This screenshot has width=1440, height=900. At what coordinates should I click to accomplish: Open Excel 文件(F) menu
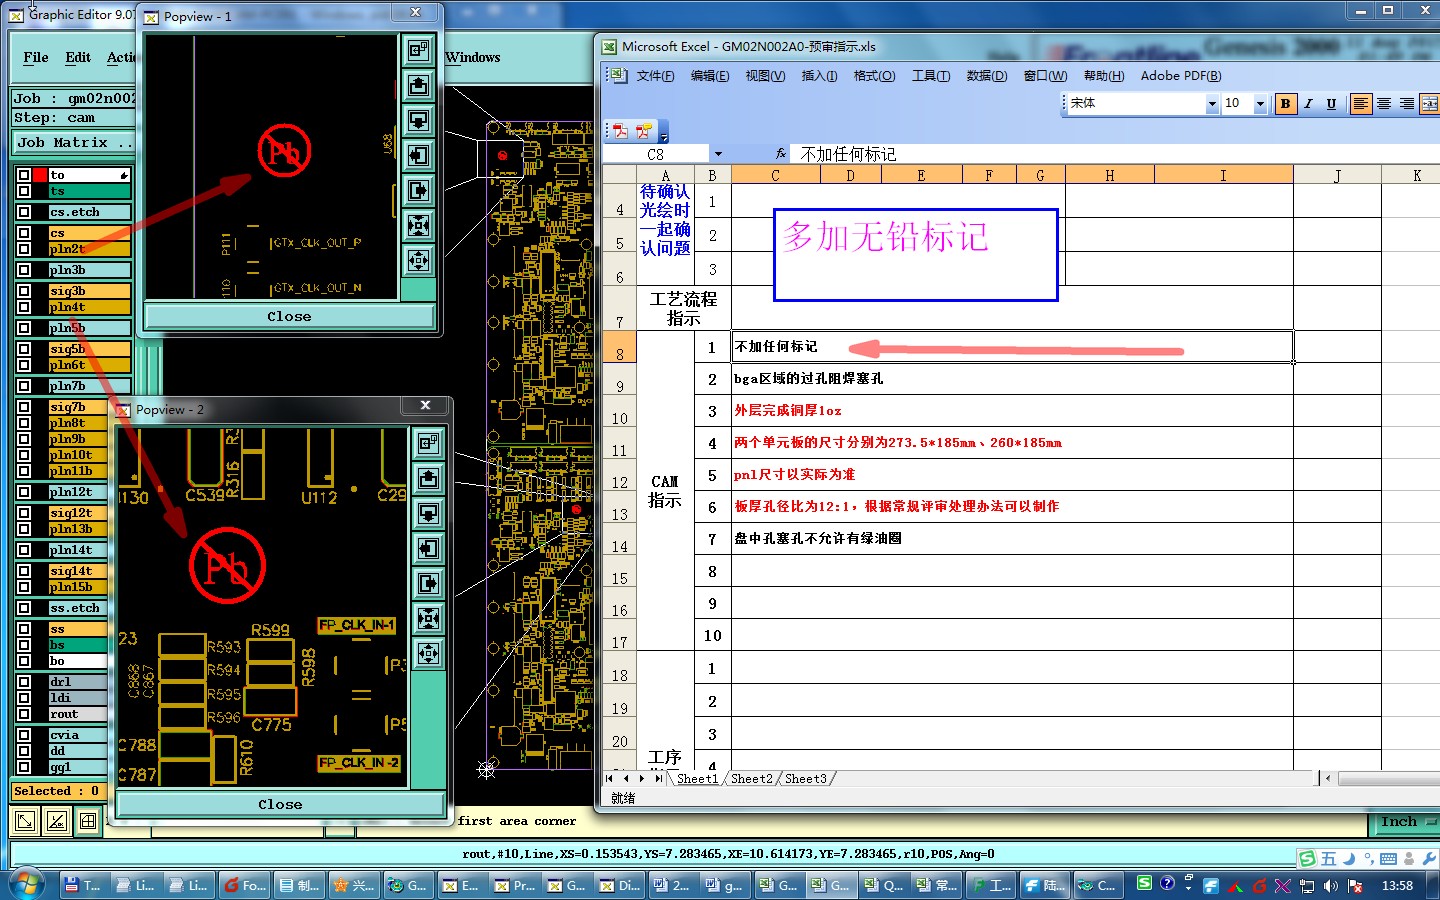pyautogui.click(x=655, y=76)
